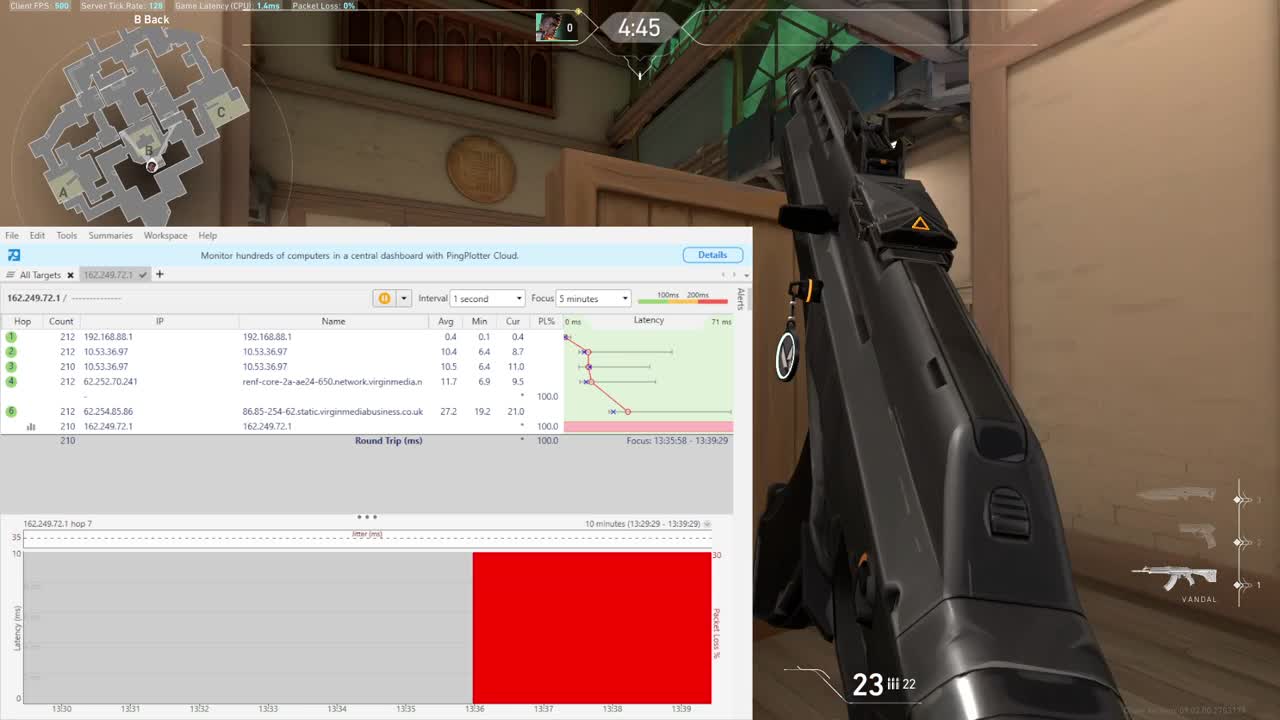This screenshot has width=1280, height=720.
Task: Click the 100ms/200ms latency color scale
Action: coord(683,298)
